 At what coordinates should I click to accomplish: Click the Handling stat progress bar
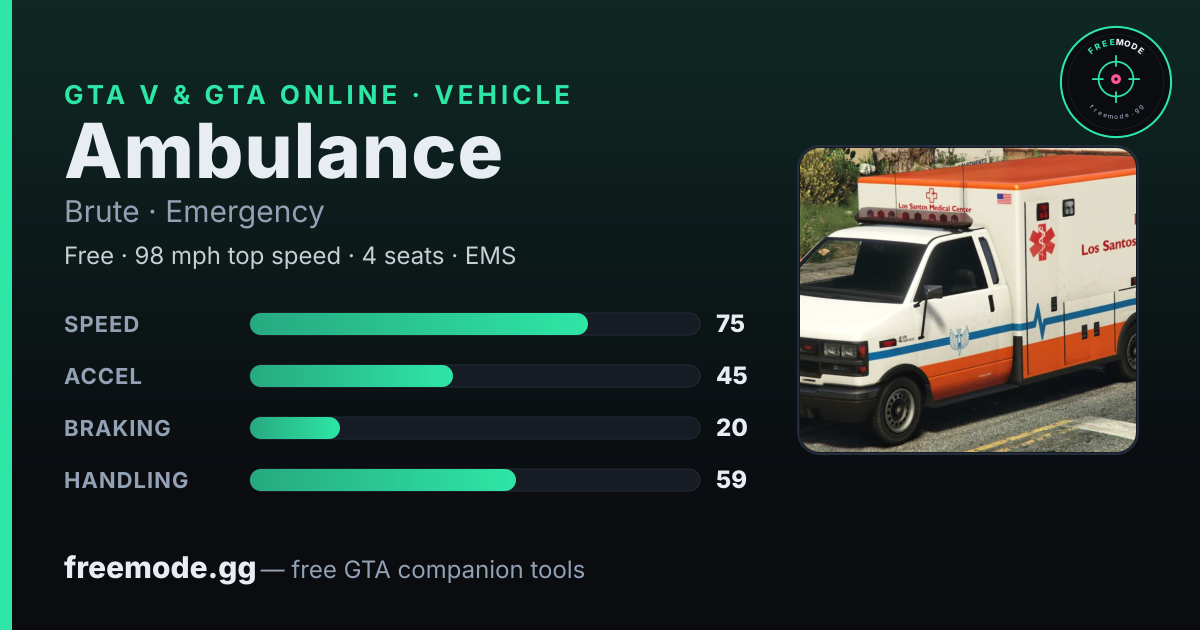pos(474,480)
